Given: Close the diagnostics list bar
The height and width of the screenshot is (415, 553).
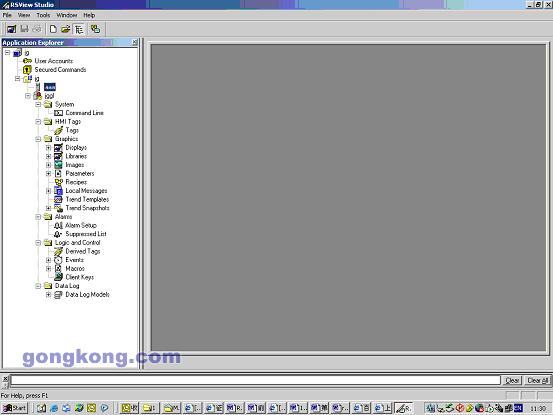Looking at the screenshot, I should (5, 378).
